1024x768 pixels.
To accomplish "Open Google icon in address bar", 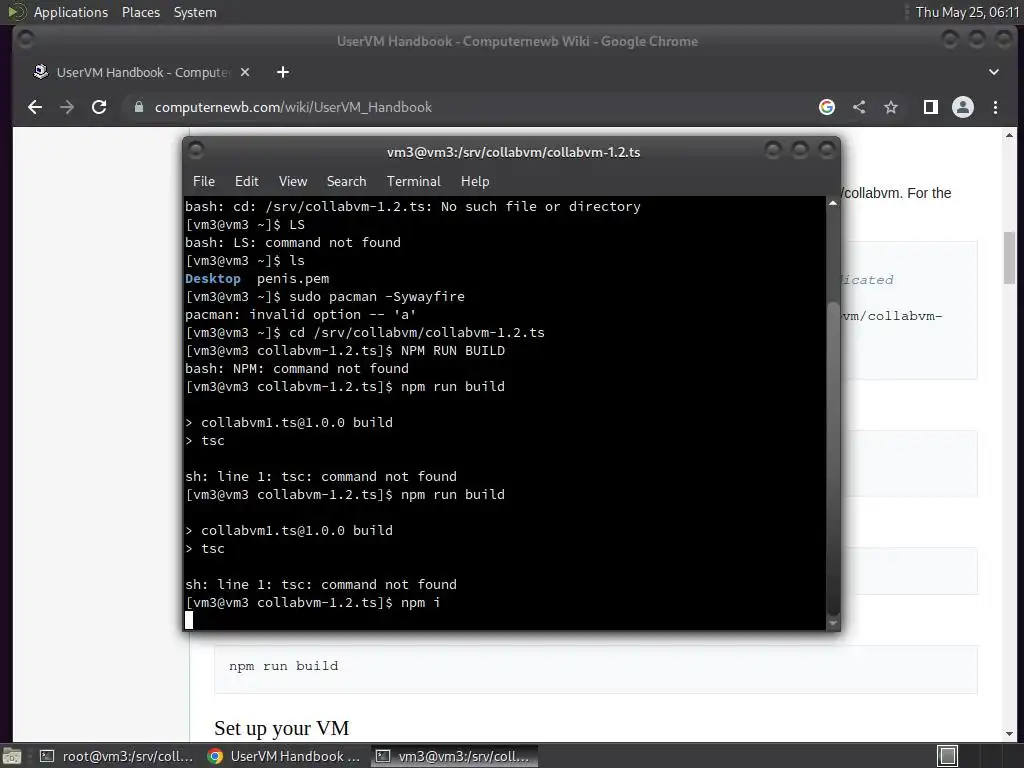I will click(827, 107).
